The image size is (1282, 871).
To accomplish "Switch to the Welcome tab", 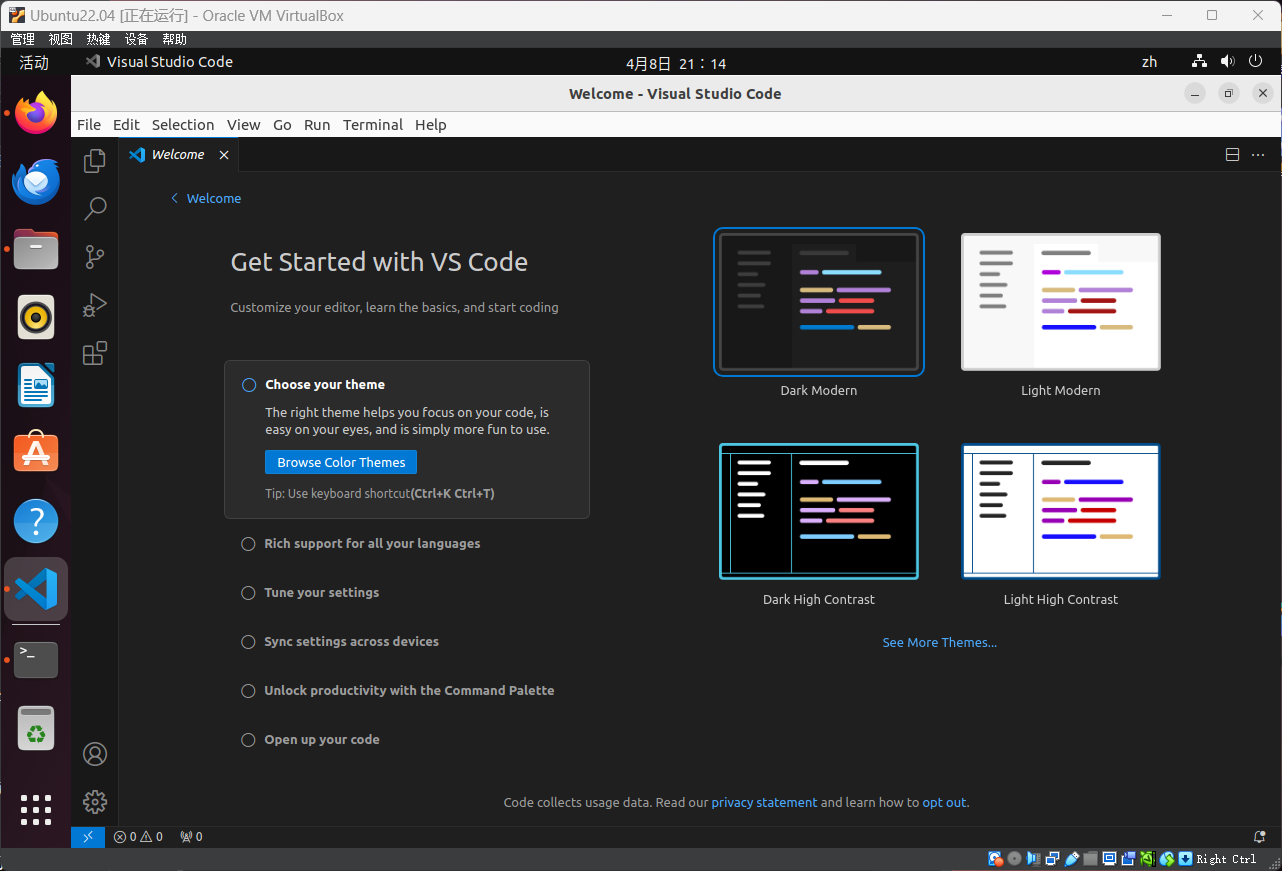I will tap(178, 154).
